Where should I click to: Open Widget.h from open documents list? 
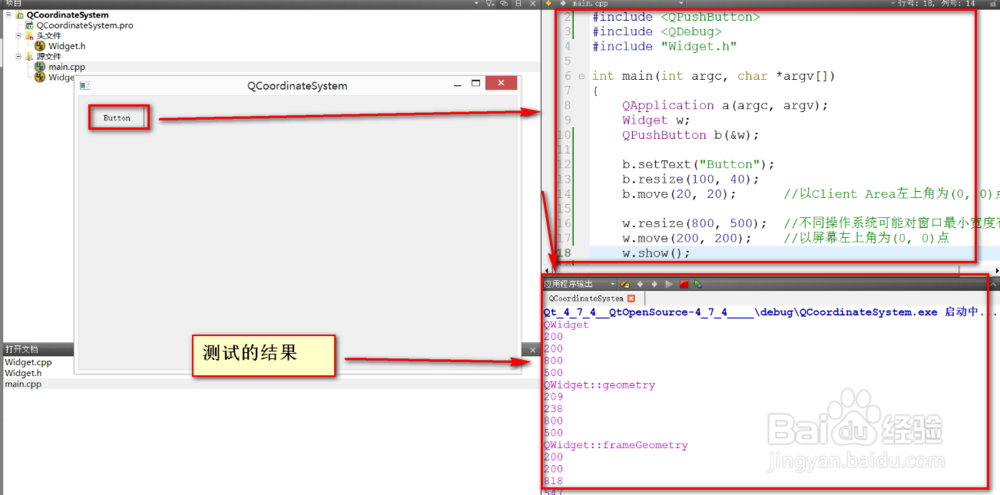(23, 373)
